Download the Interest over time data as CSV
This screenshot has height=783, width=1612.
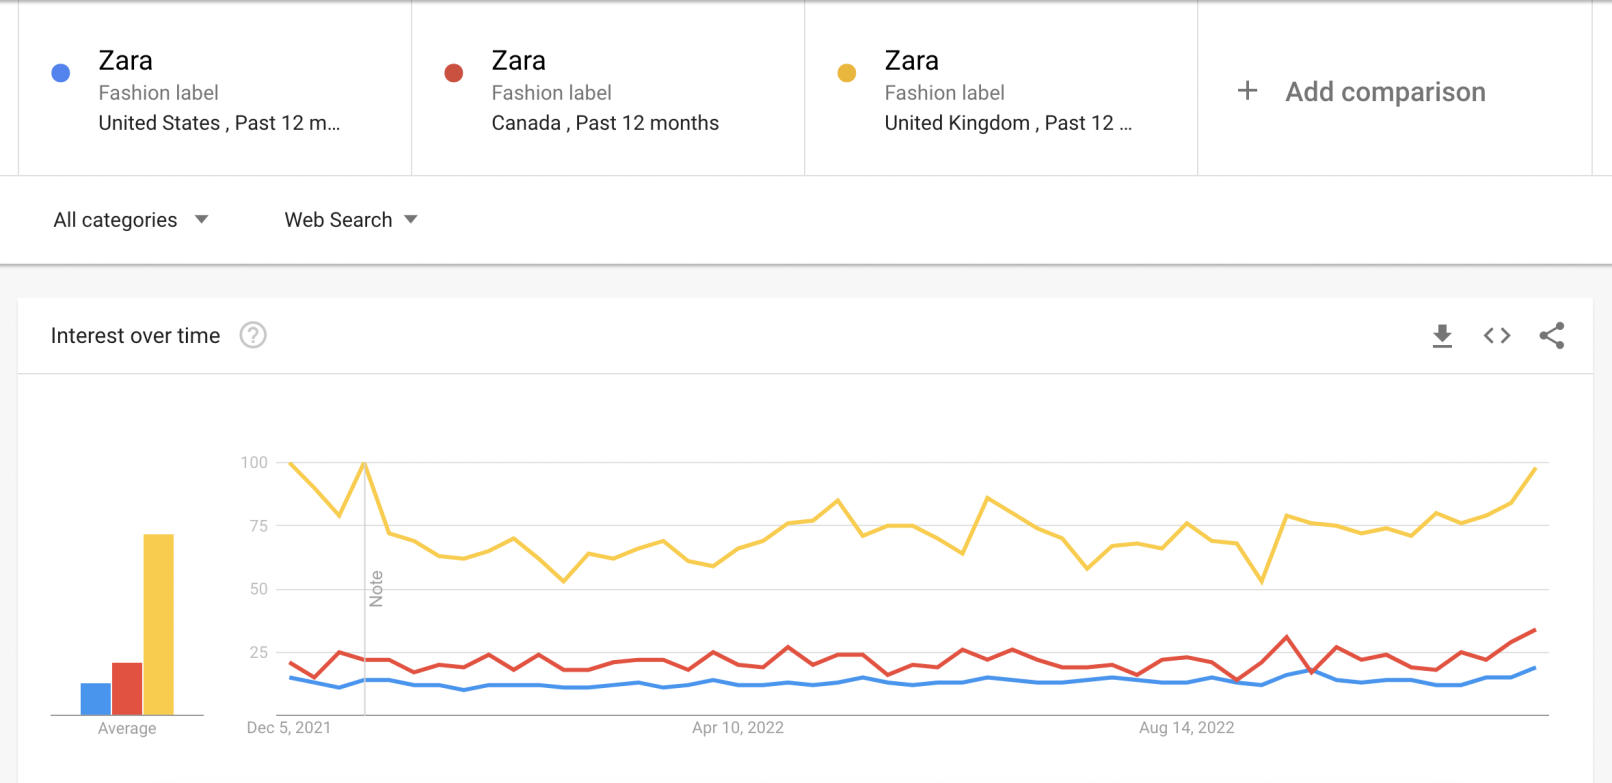pyautogui.click(x=1441, y=336)
